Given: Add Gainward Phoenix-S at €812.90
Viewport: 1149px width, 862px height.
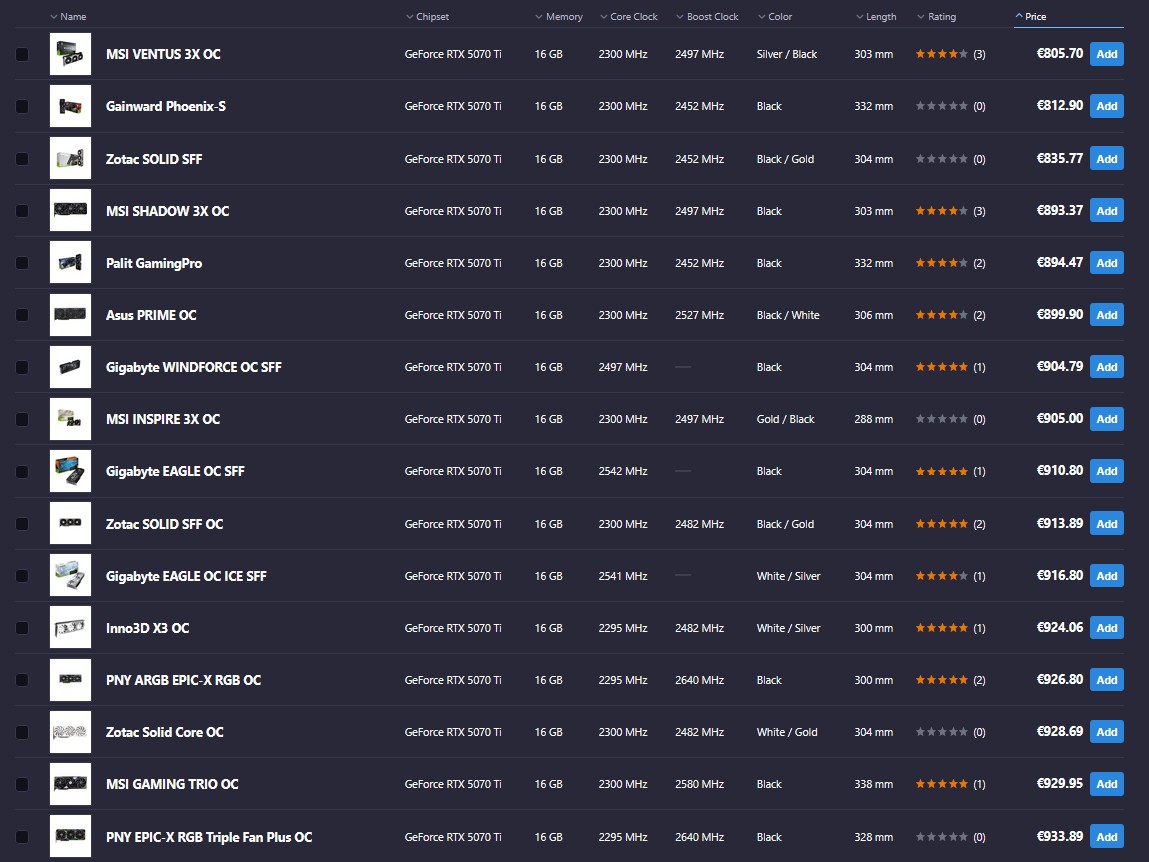Looking at the screenshot, I should pos(1106,106).
